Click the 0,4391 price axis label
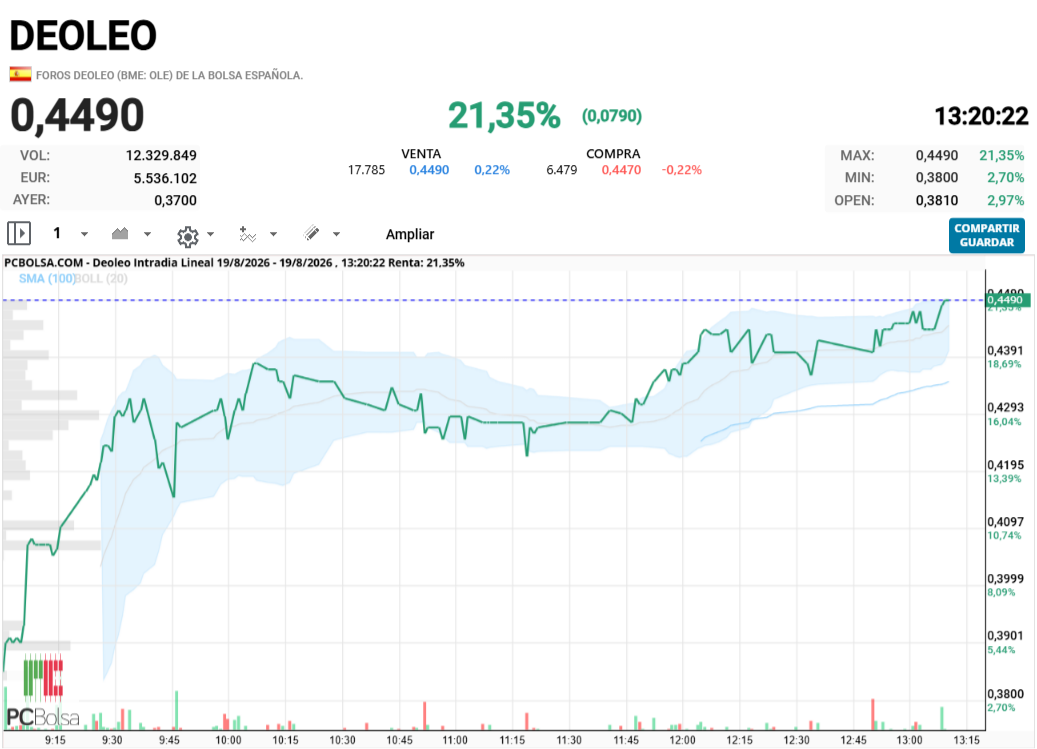1037x749 pixels. click(1005, 350)
